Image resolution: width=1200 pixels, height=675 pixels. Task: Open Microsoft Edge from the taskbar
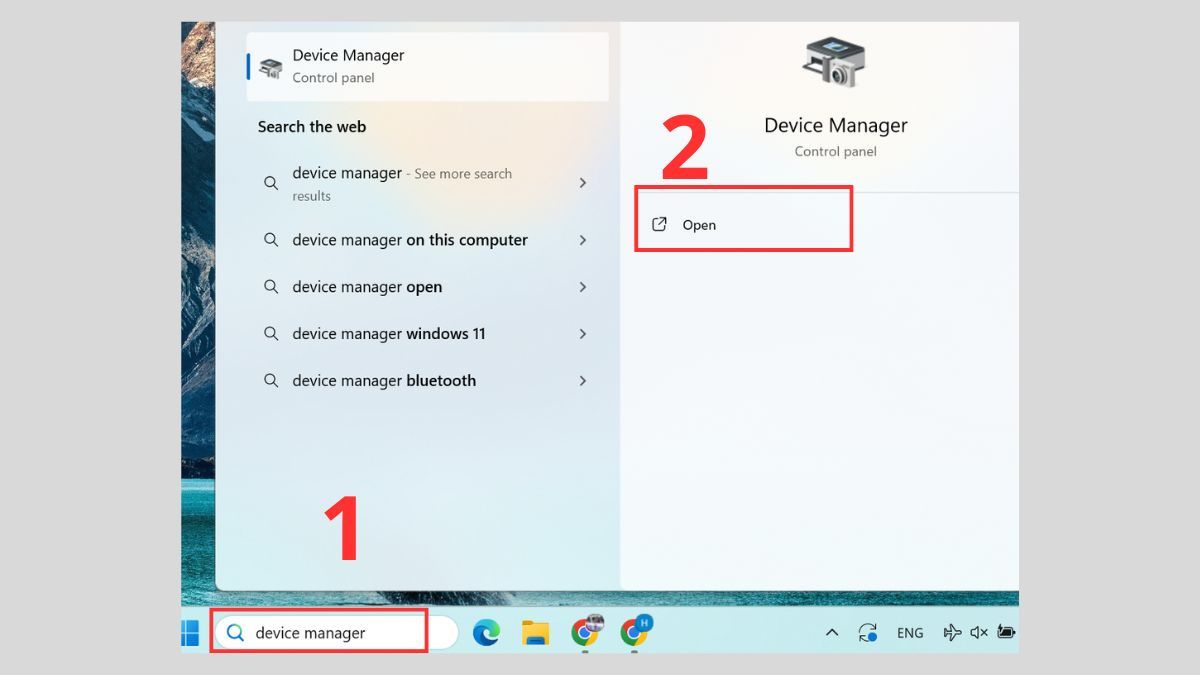point(486,632)
